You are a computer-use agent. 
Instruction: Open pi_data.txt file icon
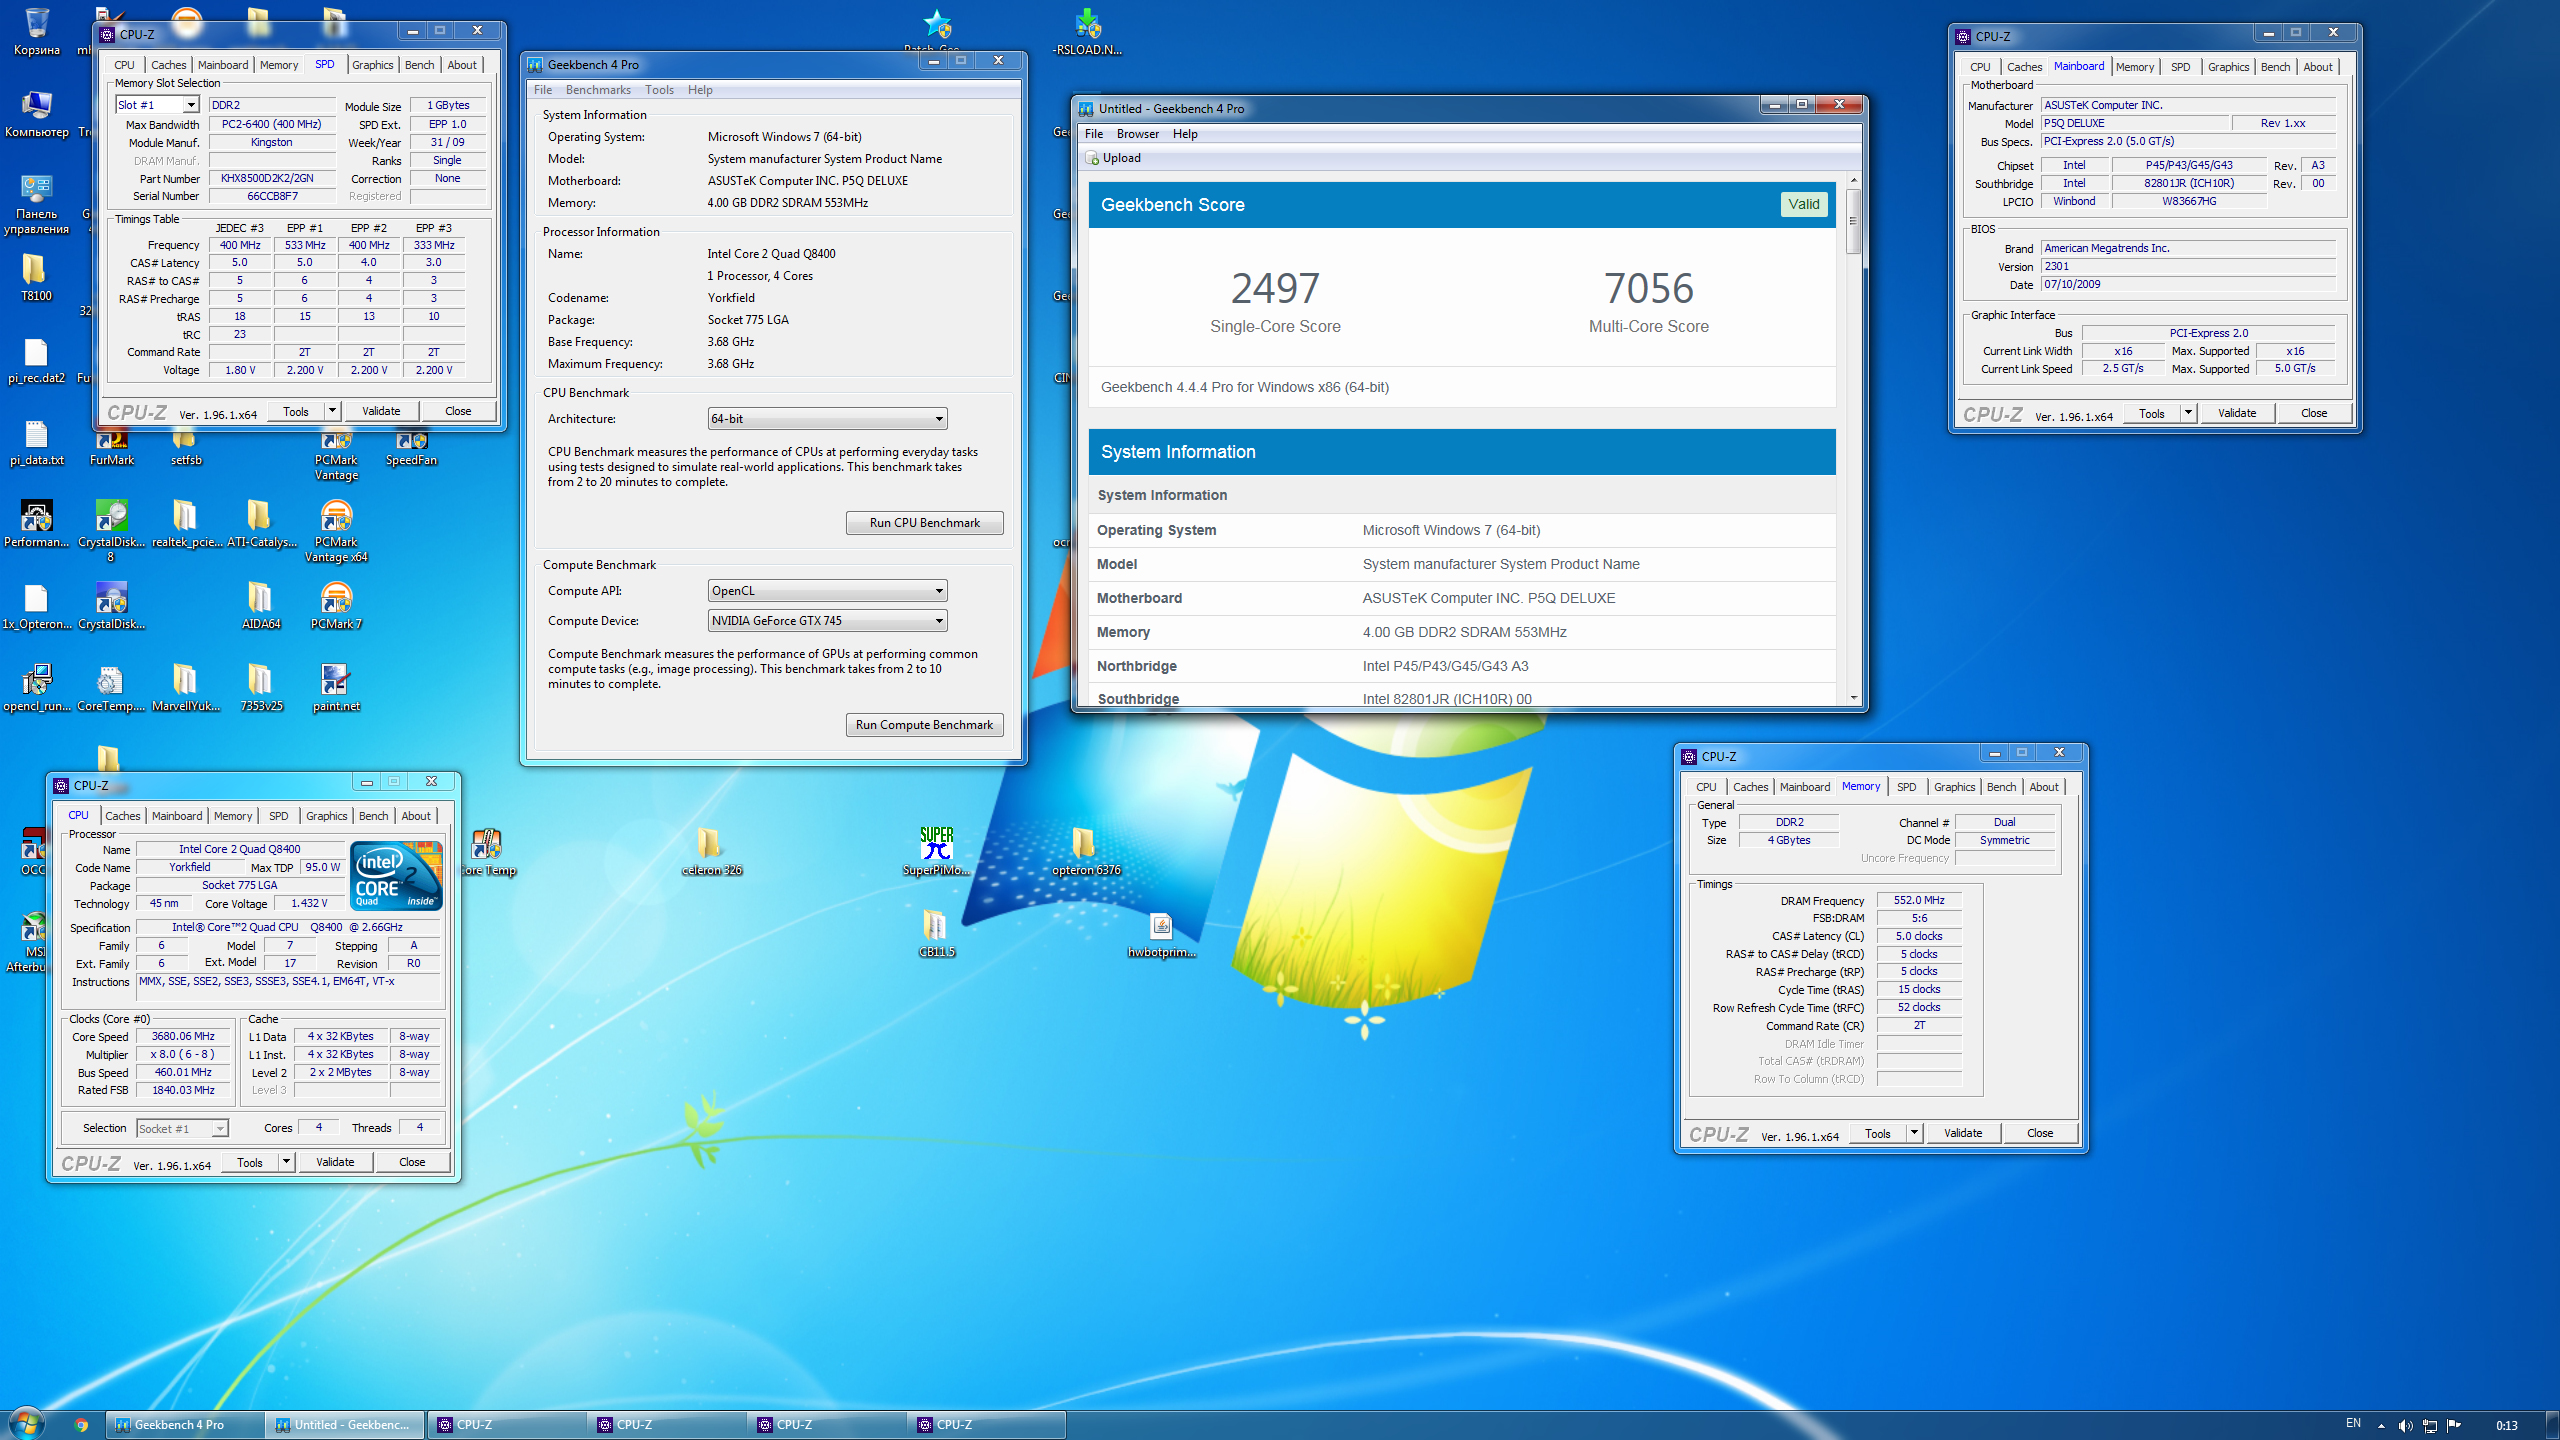37,442
